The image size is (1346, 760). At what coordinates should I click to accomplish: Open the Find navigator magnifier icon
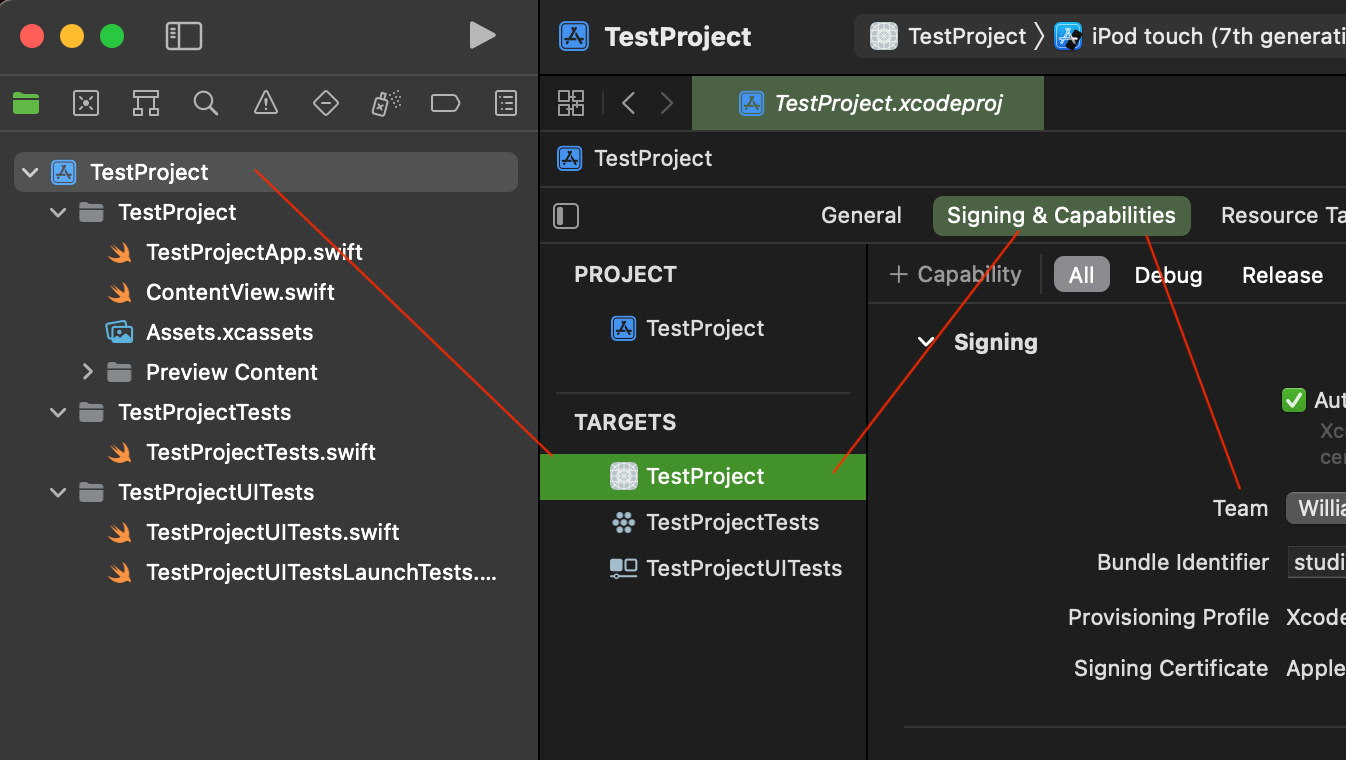point(206,103)
